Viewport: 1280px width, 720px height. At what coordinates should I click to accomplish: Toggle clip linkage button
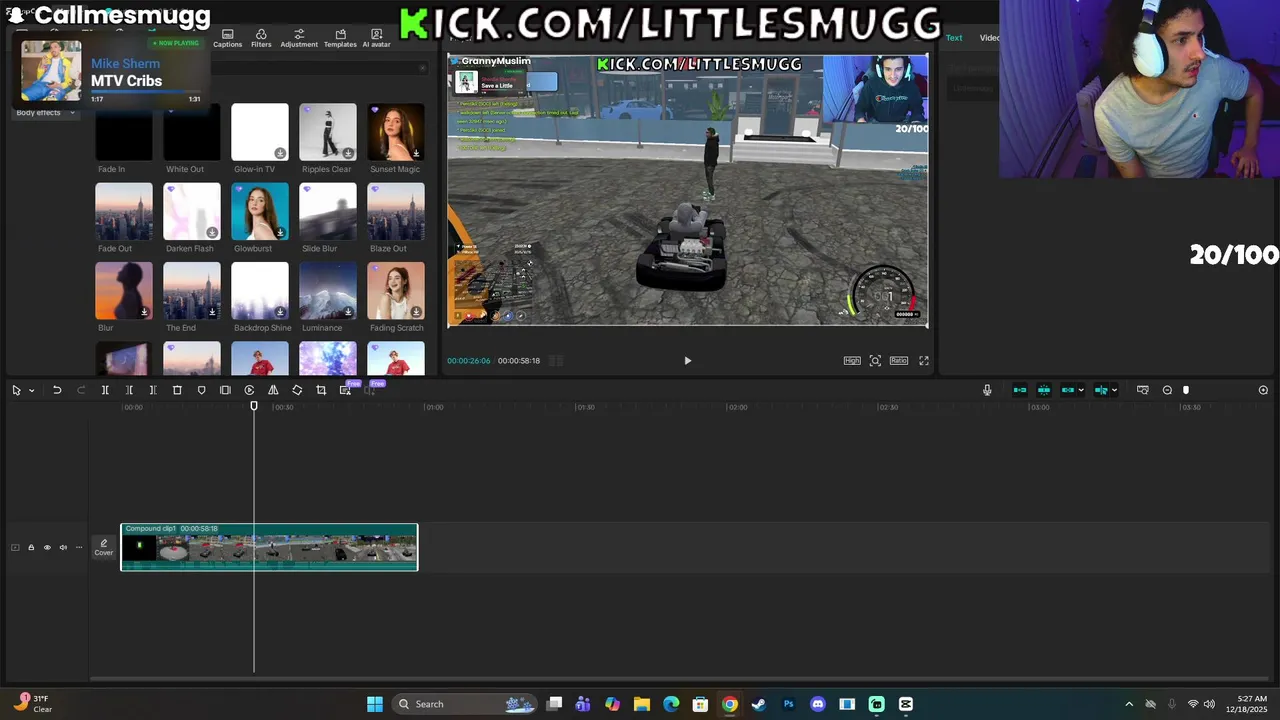click(x=1068, y=390)
